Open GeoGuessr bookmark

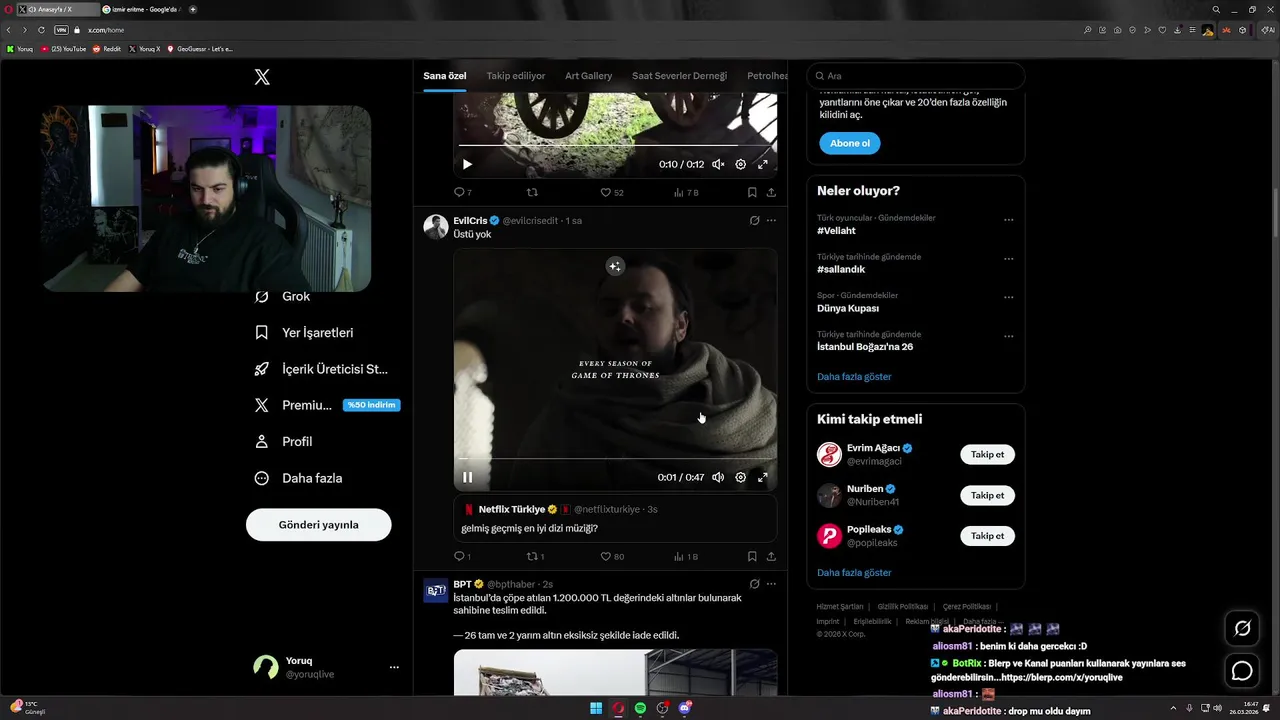click(x=200, y=48)
